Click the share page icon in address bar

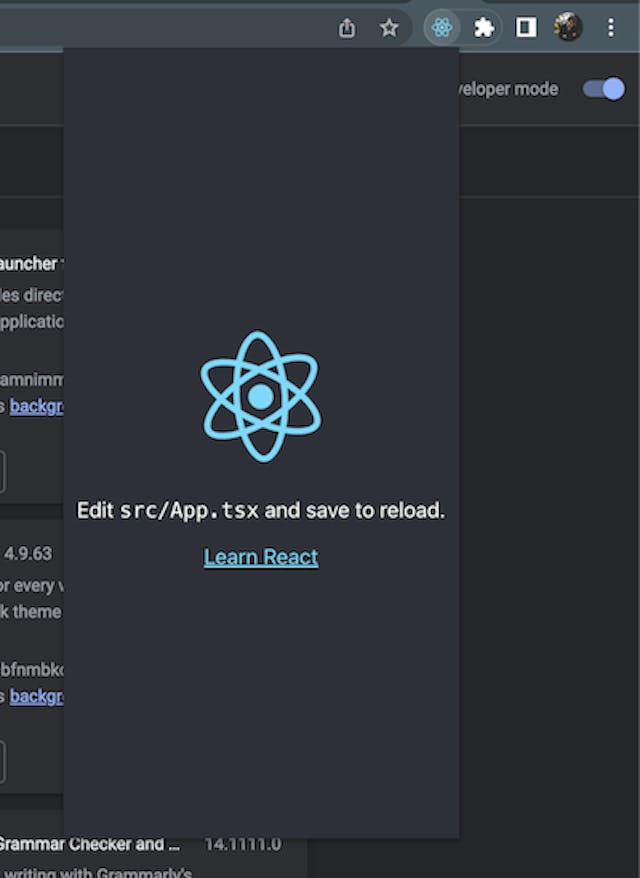(x=347, y=28)
